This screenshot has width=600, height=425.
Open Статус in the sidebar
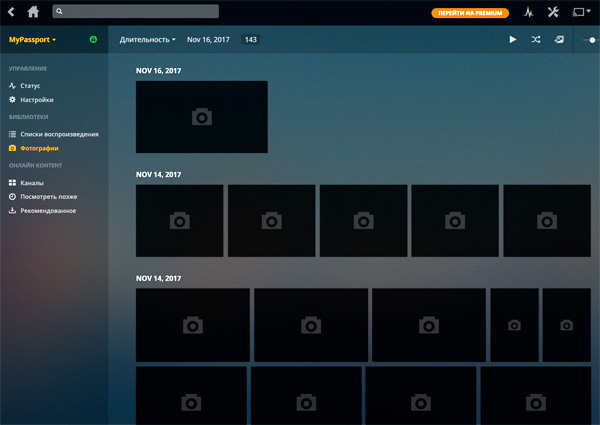coord(30,86)
